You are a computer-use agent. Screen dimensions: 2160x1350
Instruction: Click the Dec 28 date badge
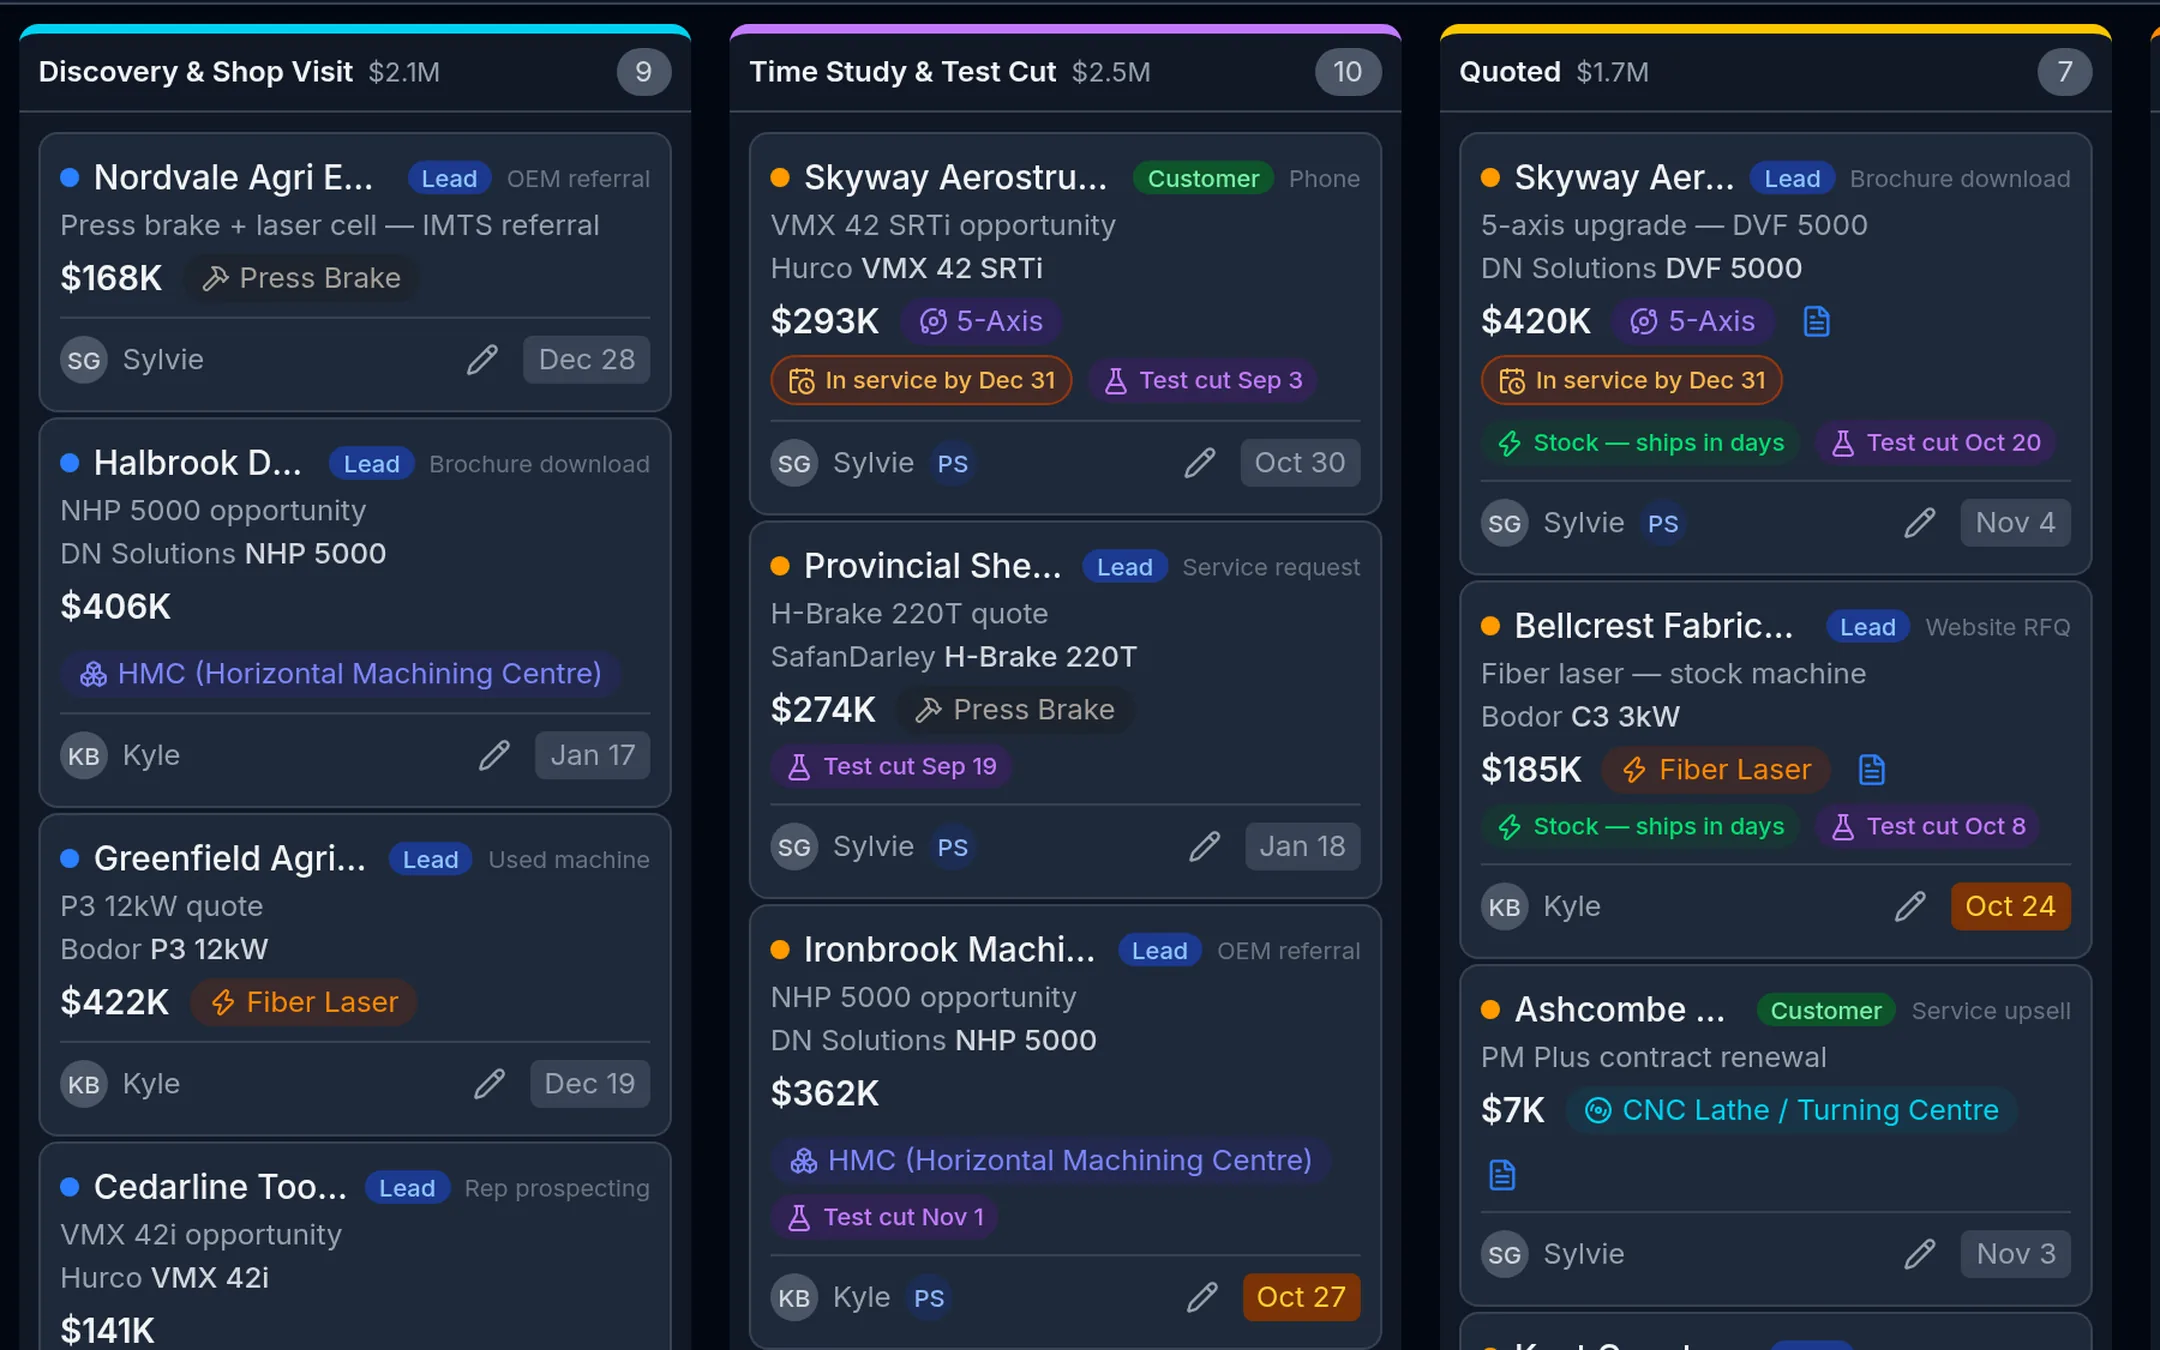587,359
